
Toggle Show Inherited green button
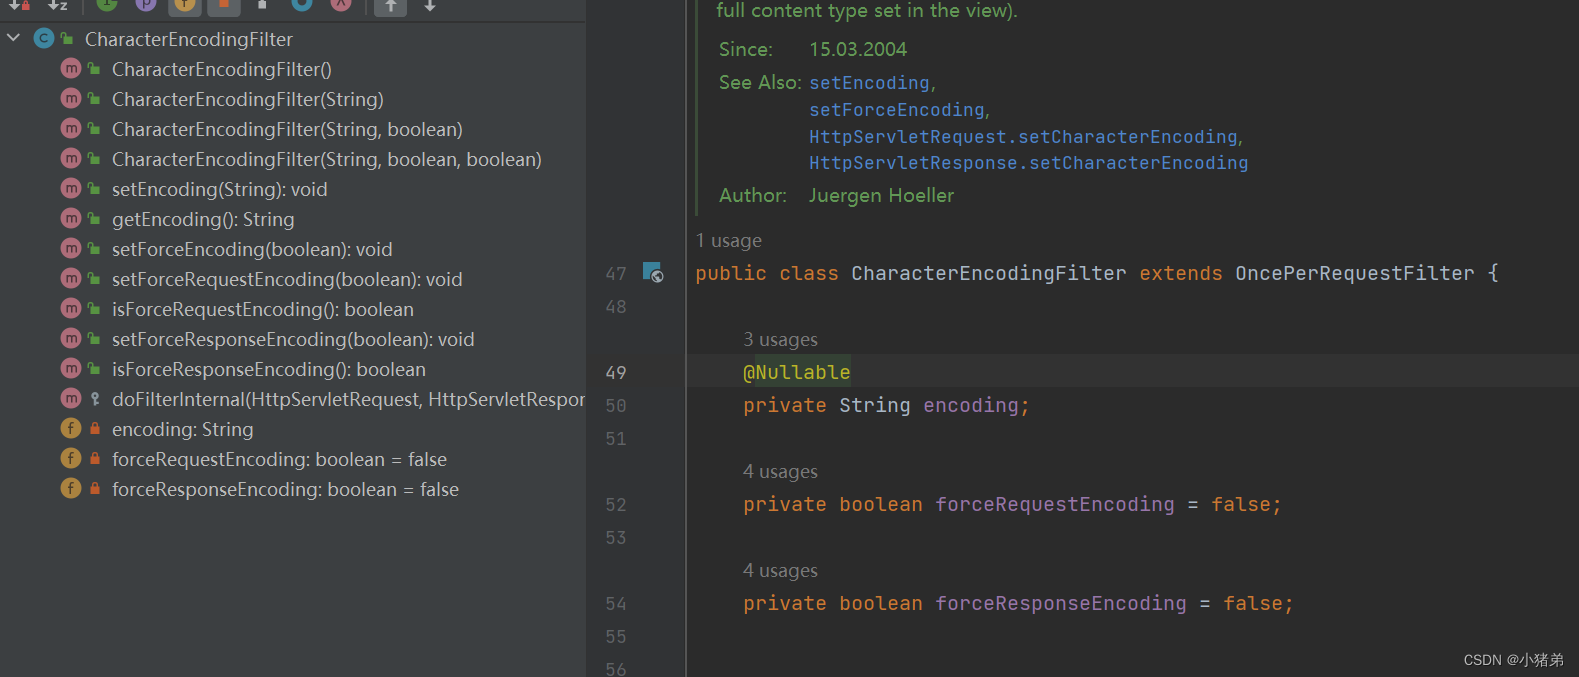tap(107, 4)
